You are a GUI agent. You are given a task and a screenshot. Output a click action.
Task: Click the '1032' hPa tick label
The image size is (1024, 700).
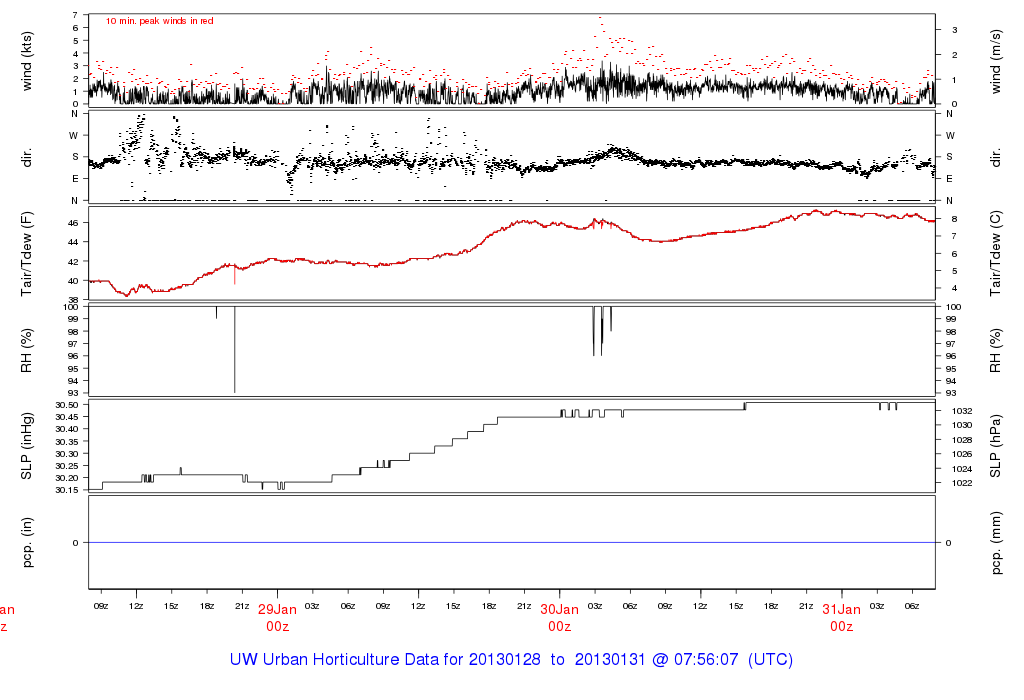coord(962,411)
